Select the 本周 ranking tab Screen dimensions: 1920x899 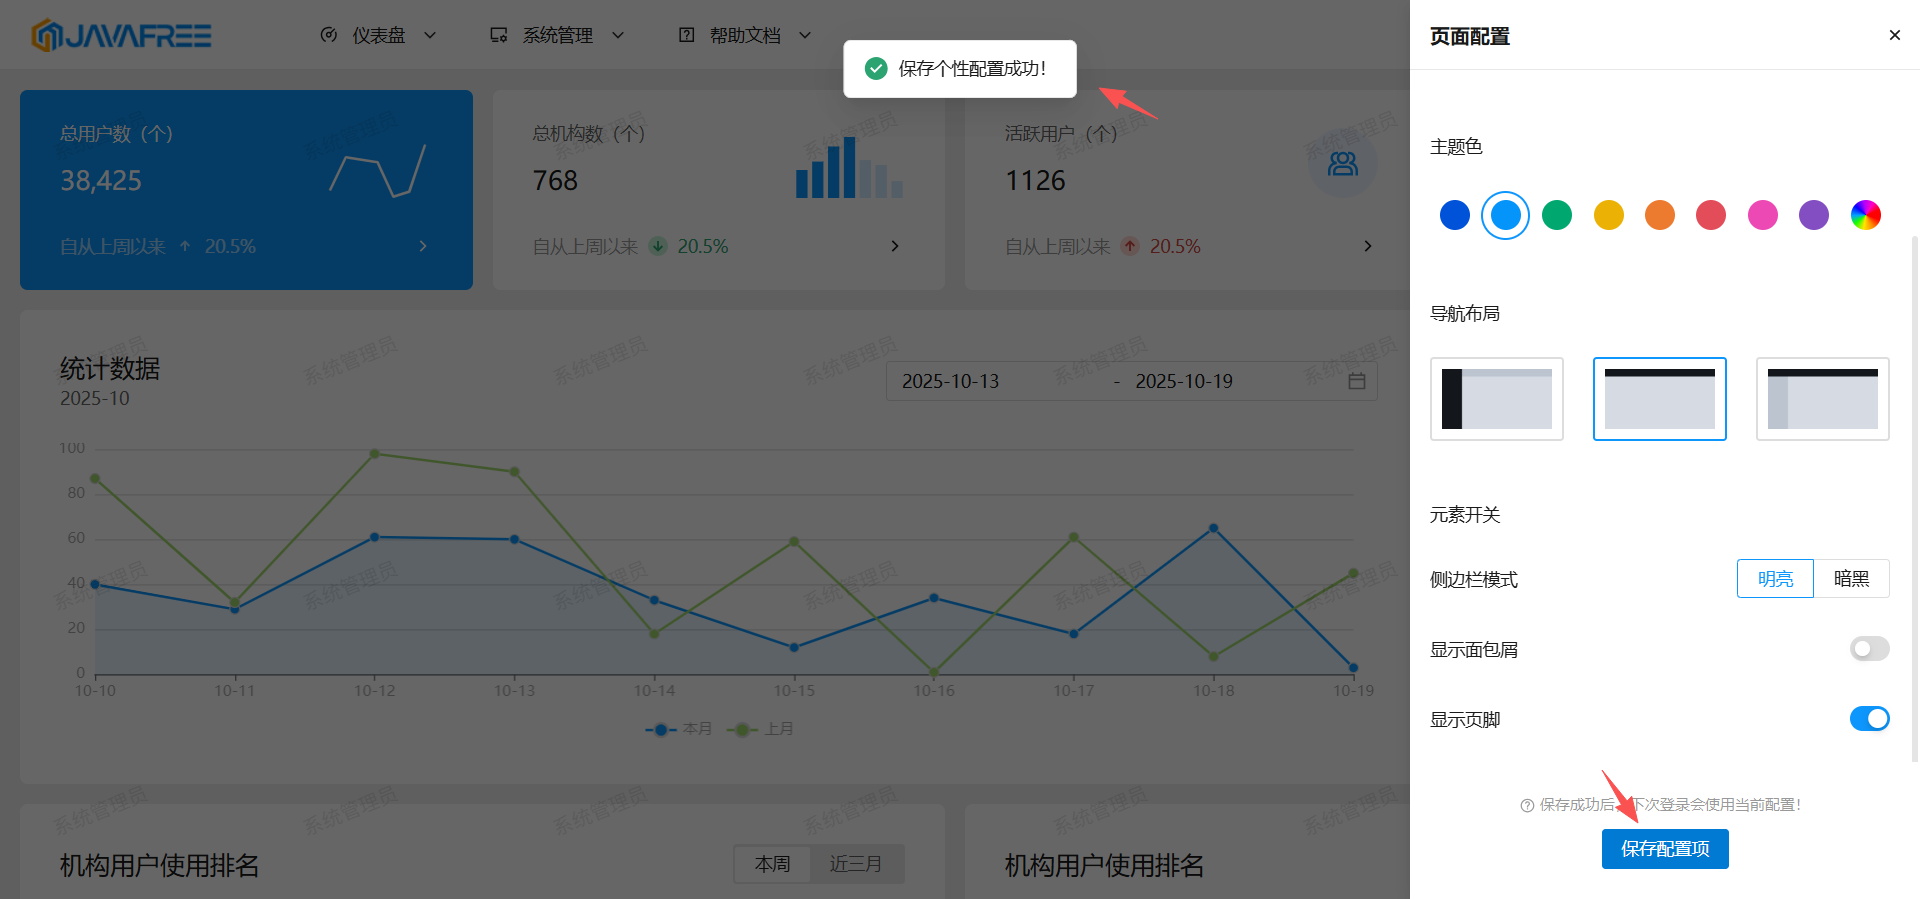coord(772,864)
